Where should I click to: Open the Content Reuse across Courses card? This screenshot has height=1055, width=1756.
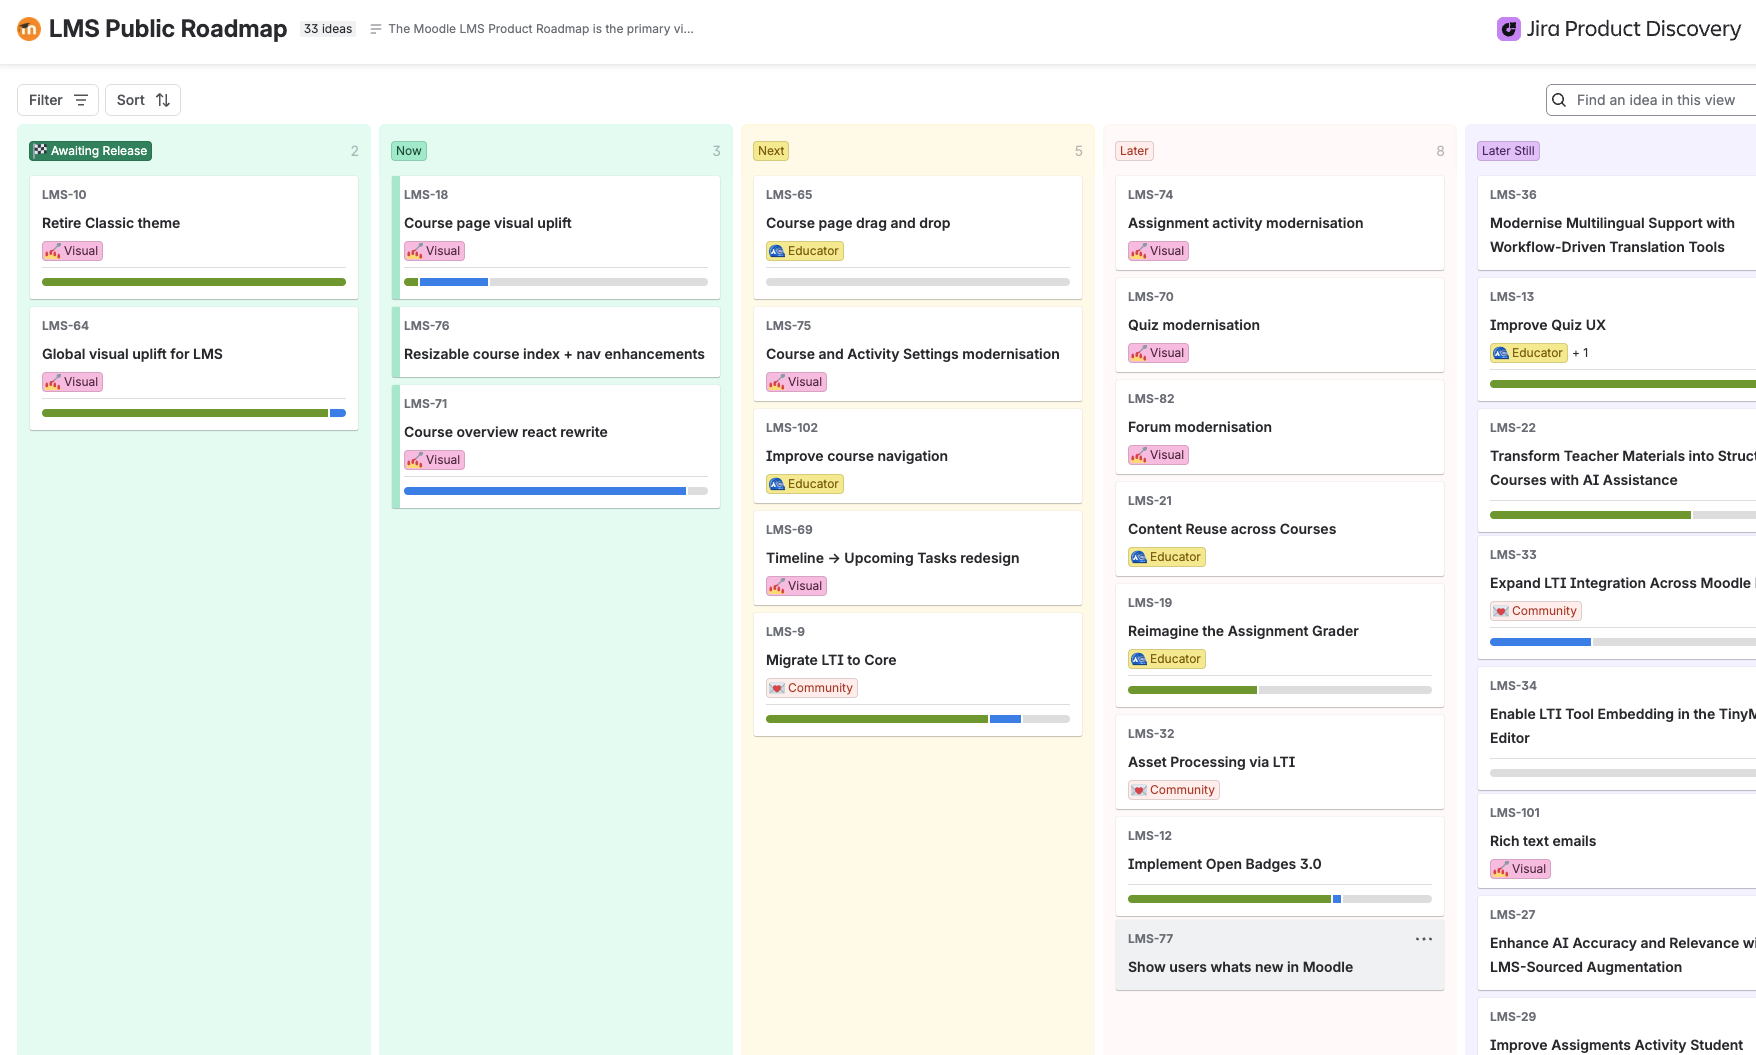1280,528
